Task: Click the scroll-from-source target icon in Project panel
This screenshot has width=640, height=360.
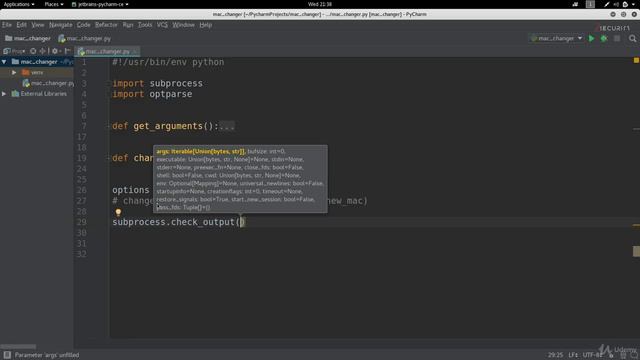Action: 33,51
